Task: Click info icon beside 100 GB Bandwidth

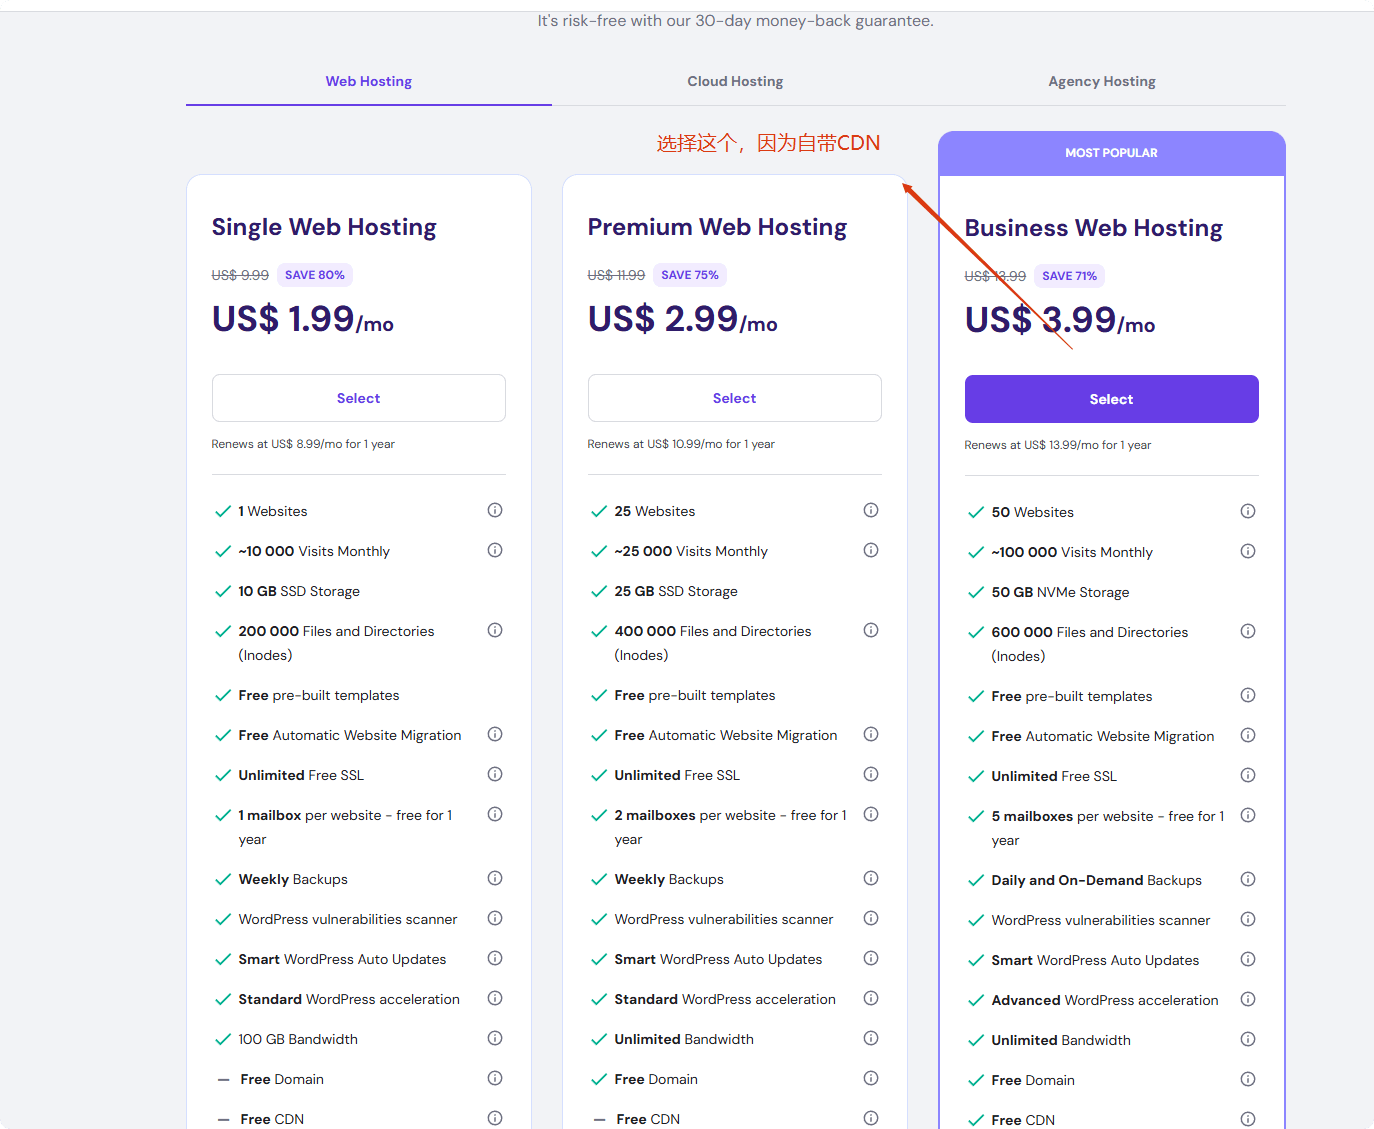Action: click(495, 1038)
